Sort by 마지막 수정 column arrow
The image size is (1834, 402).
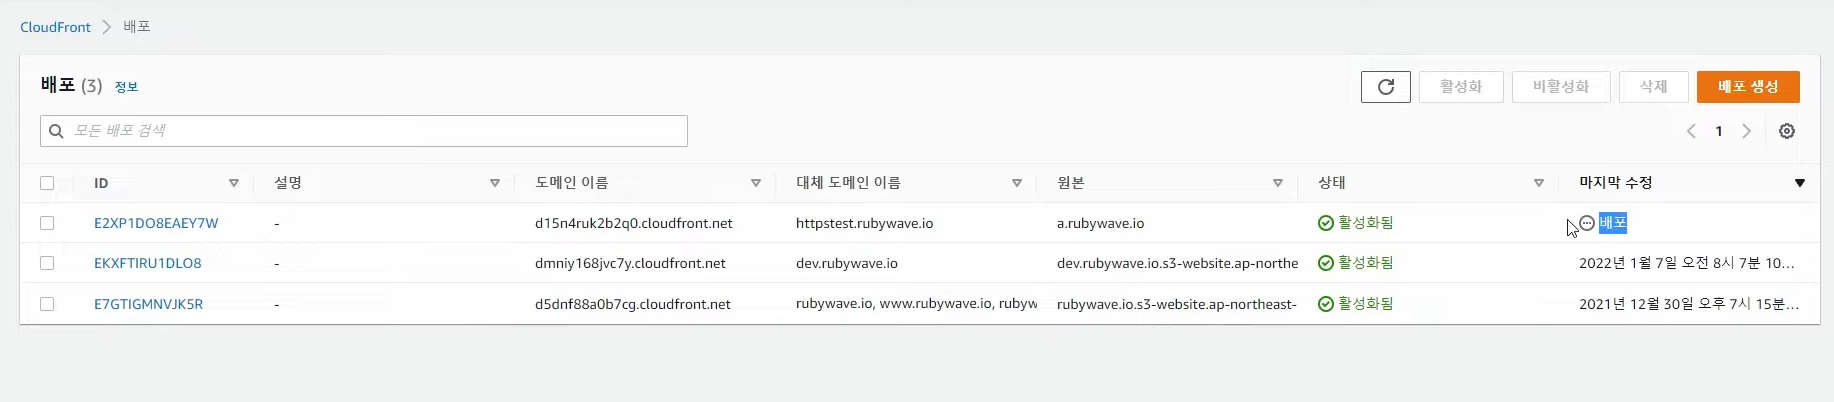[x=1800, y=183]
